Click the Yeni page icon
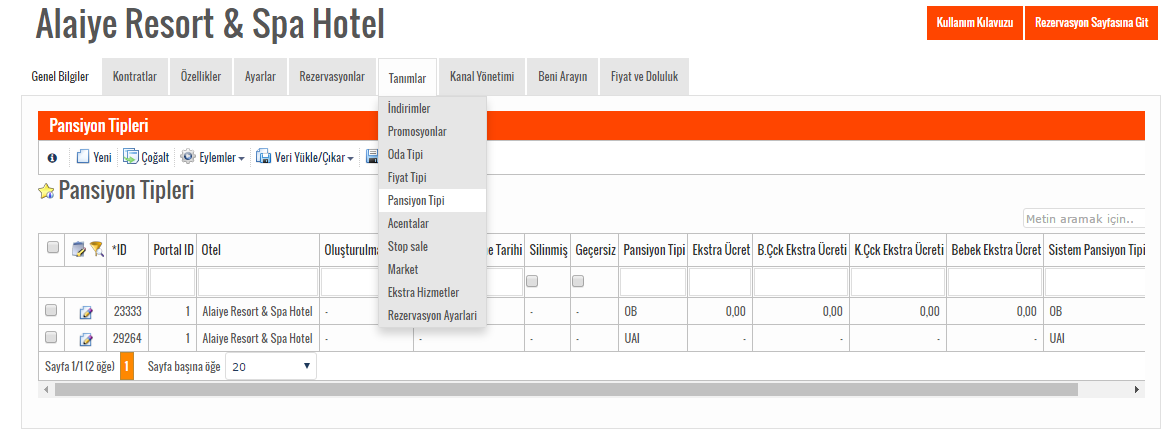This screenshot has width=1175, height=441. 82,157
